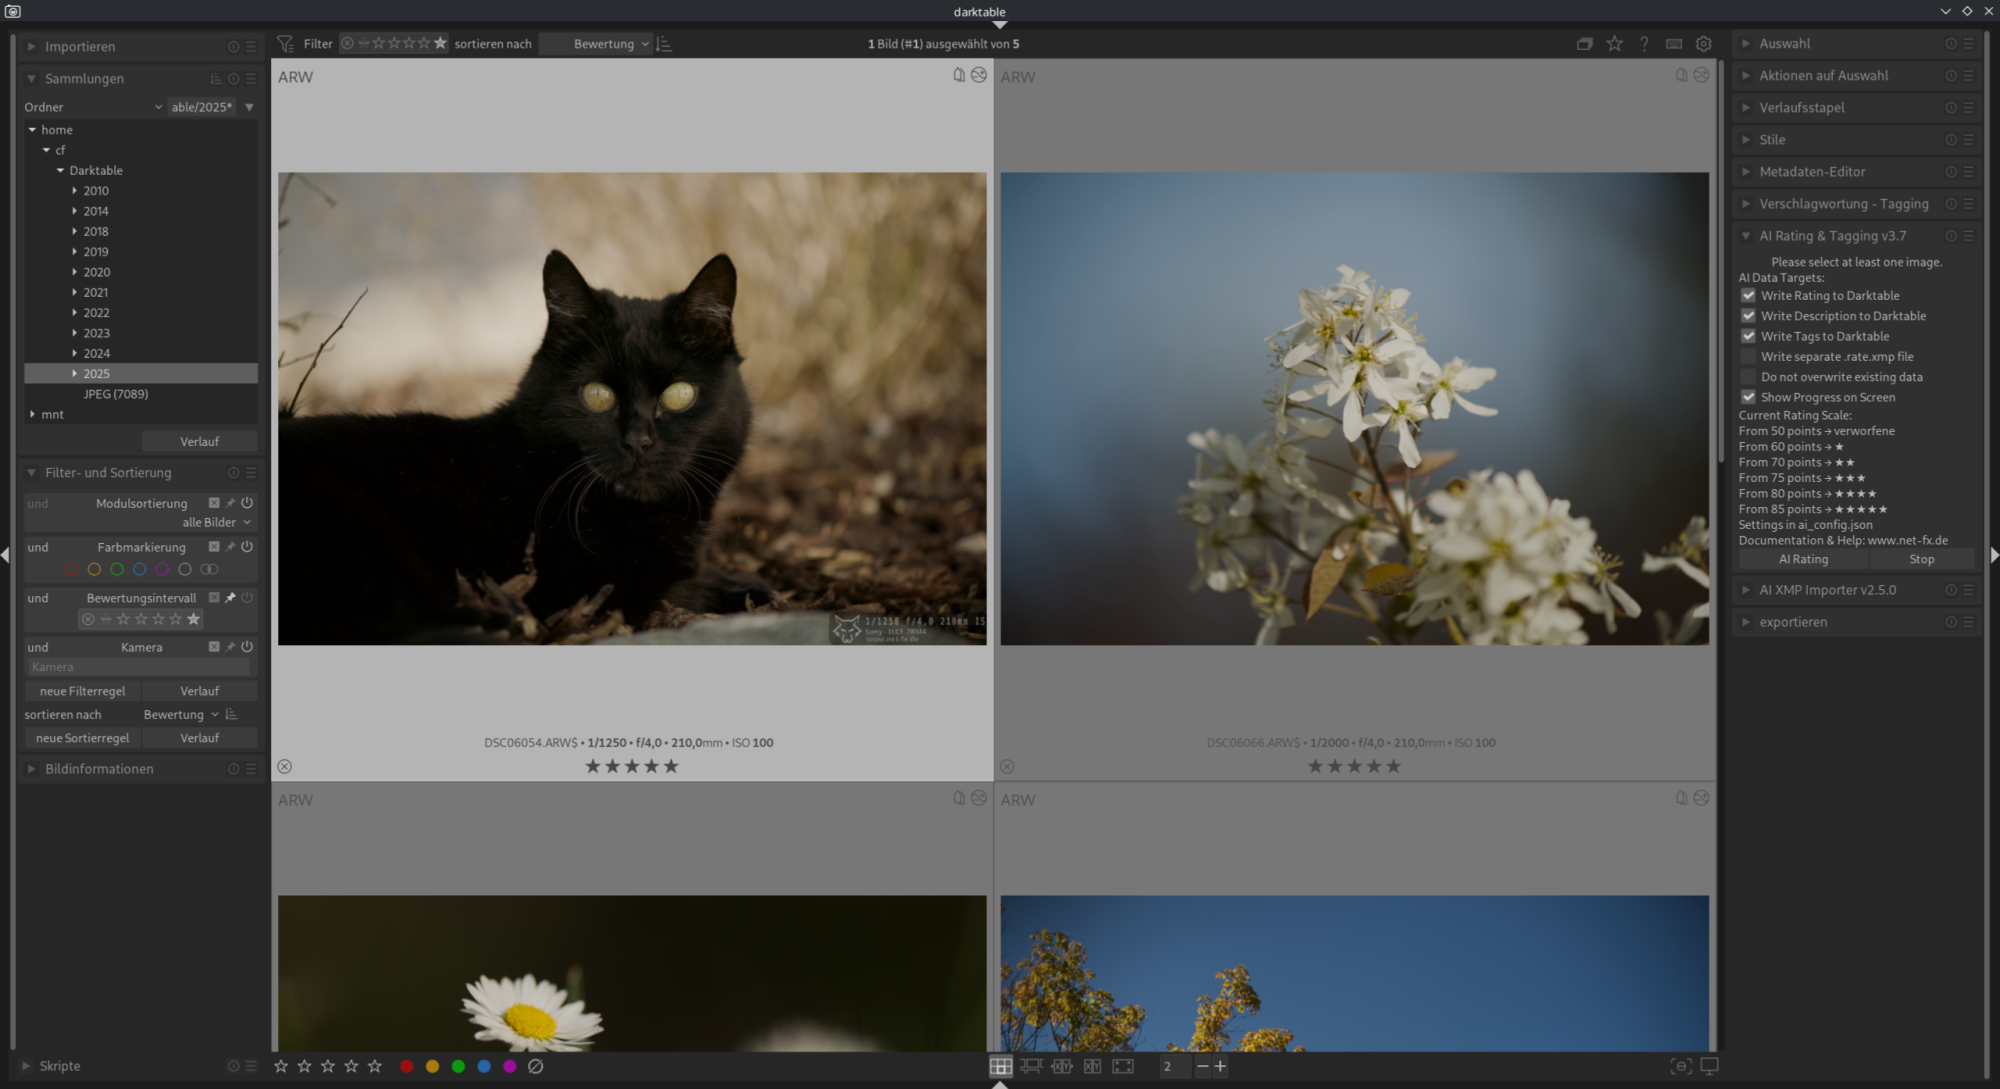This screenshot has width=2000, height=1089.
Task: Click the reject icon under cat photo
Action: point(285,766)
